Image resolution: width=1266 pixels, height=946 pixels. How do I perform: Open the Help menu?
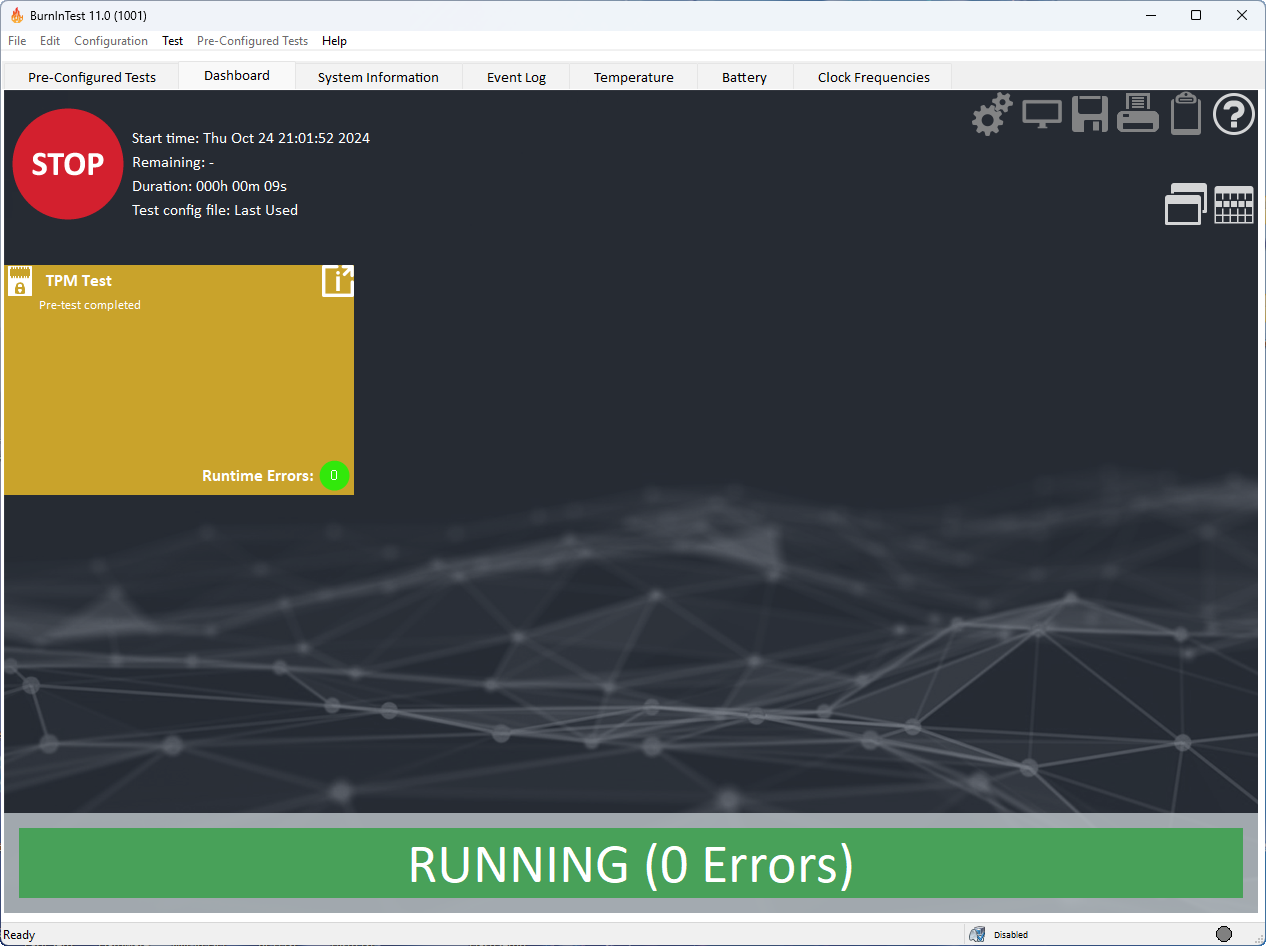coord(334,41)
